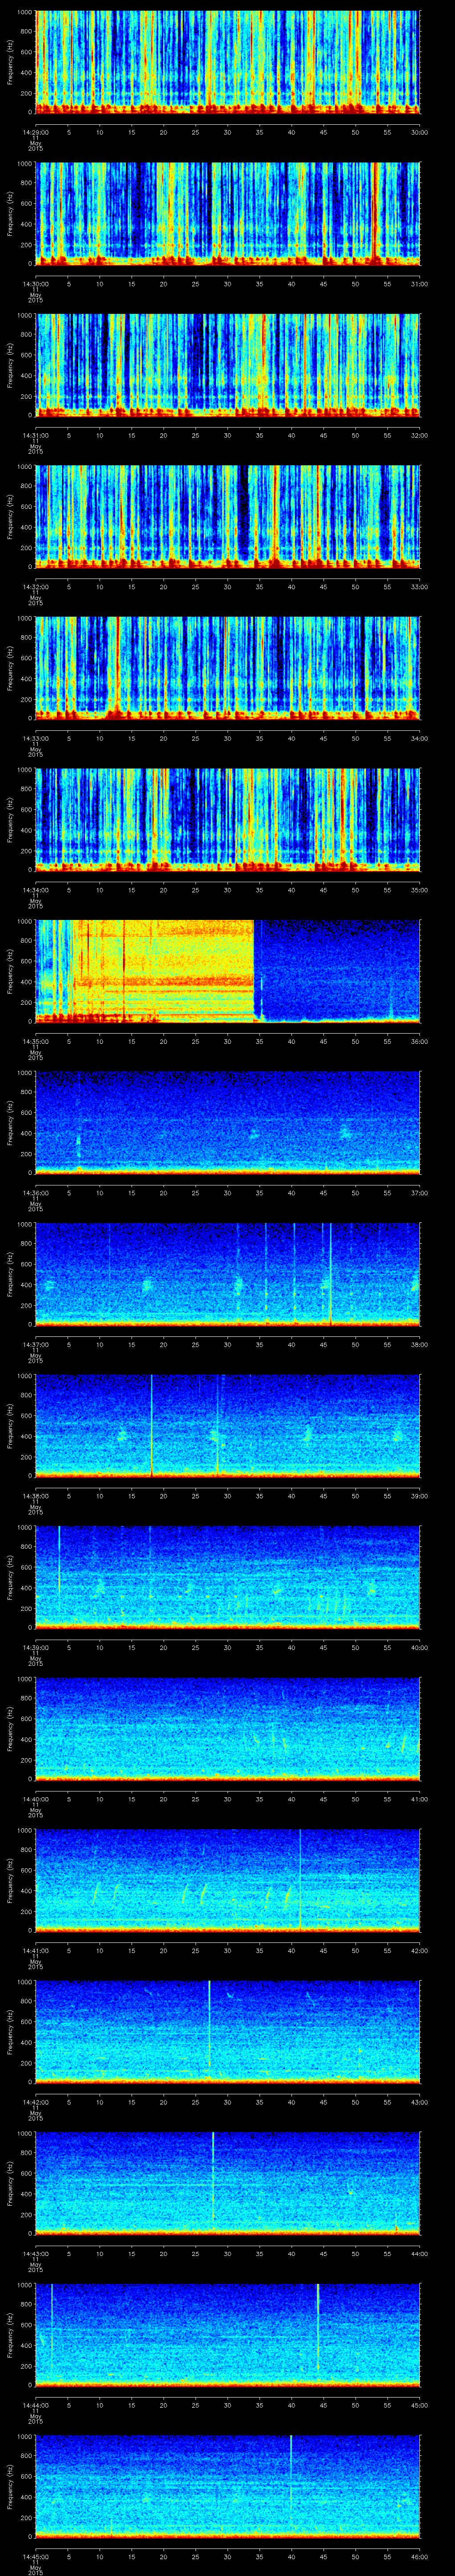Open the spectrogram panel starting at 14:32:00

[x=228, y=517]
